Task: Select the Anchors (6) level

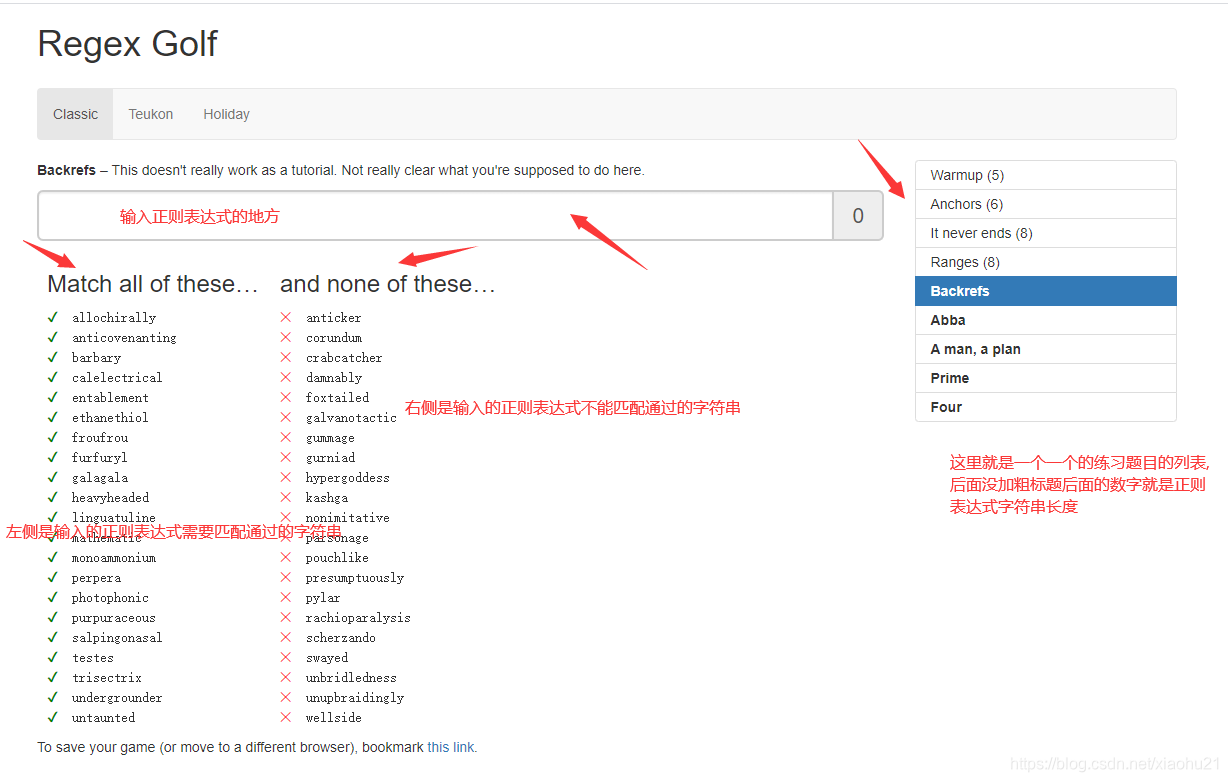Action: (x=1045, y=204)
